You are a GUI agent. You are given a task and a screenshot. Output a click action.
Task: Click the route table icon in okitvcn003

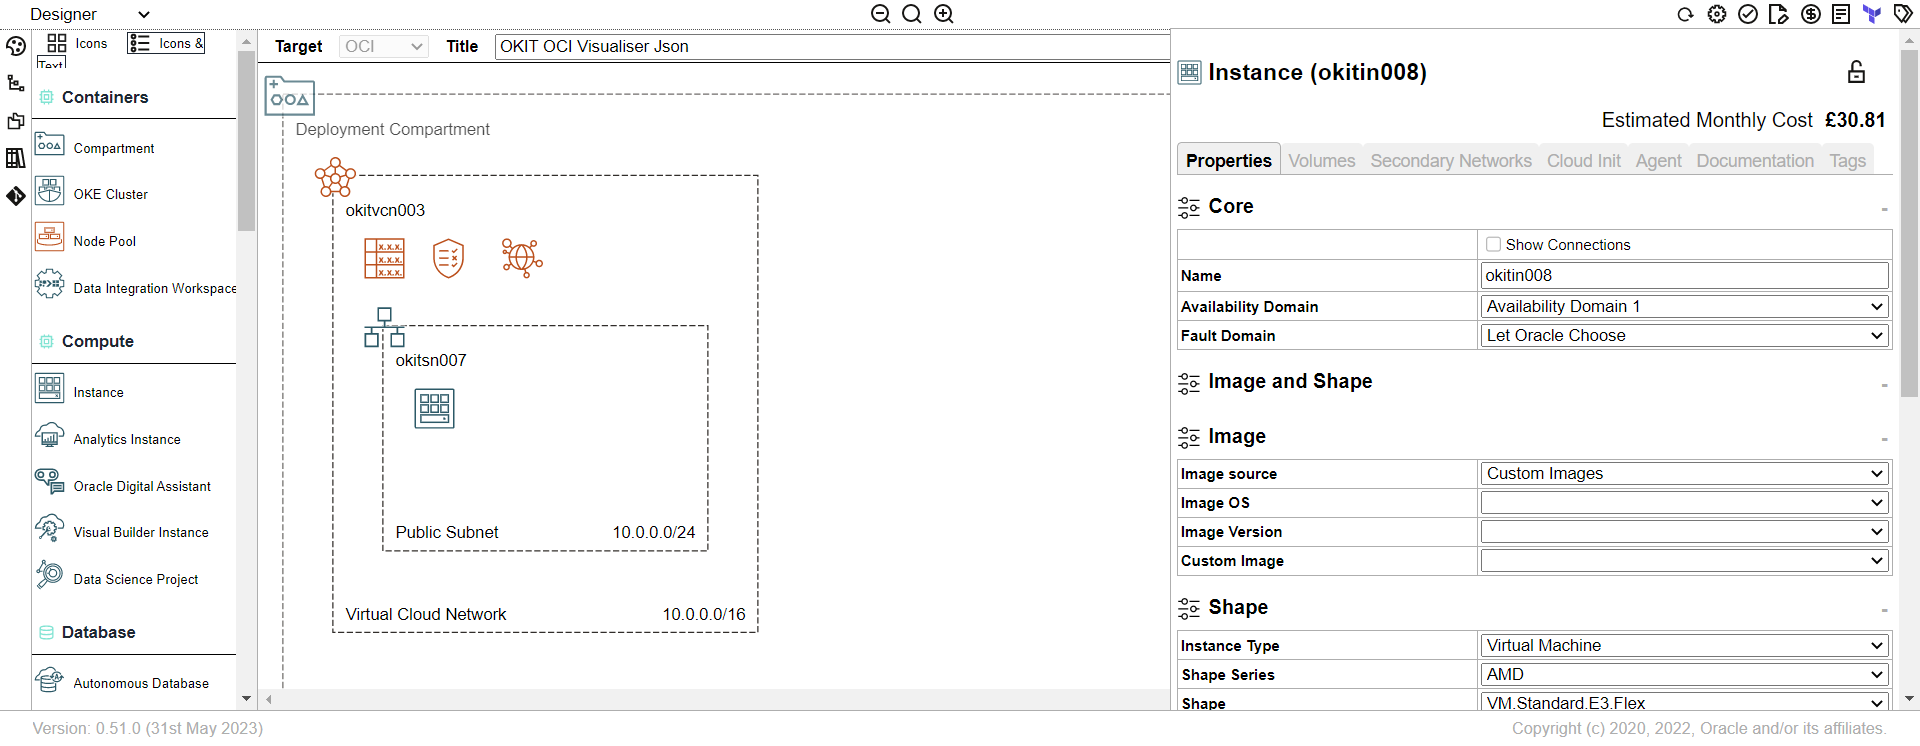pos(385,258)
